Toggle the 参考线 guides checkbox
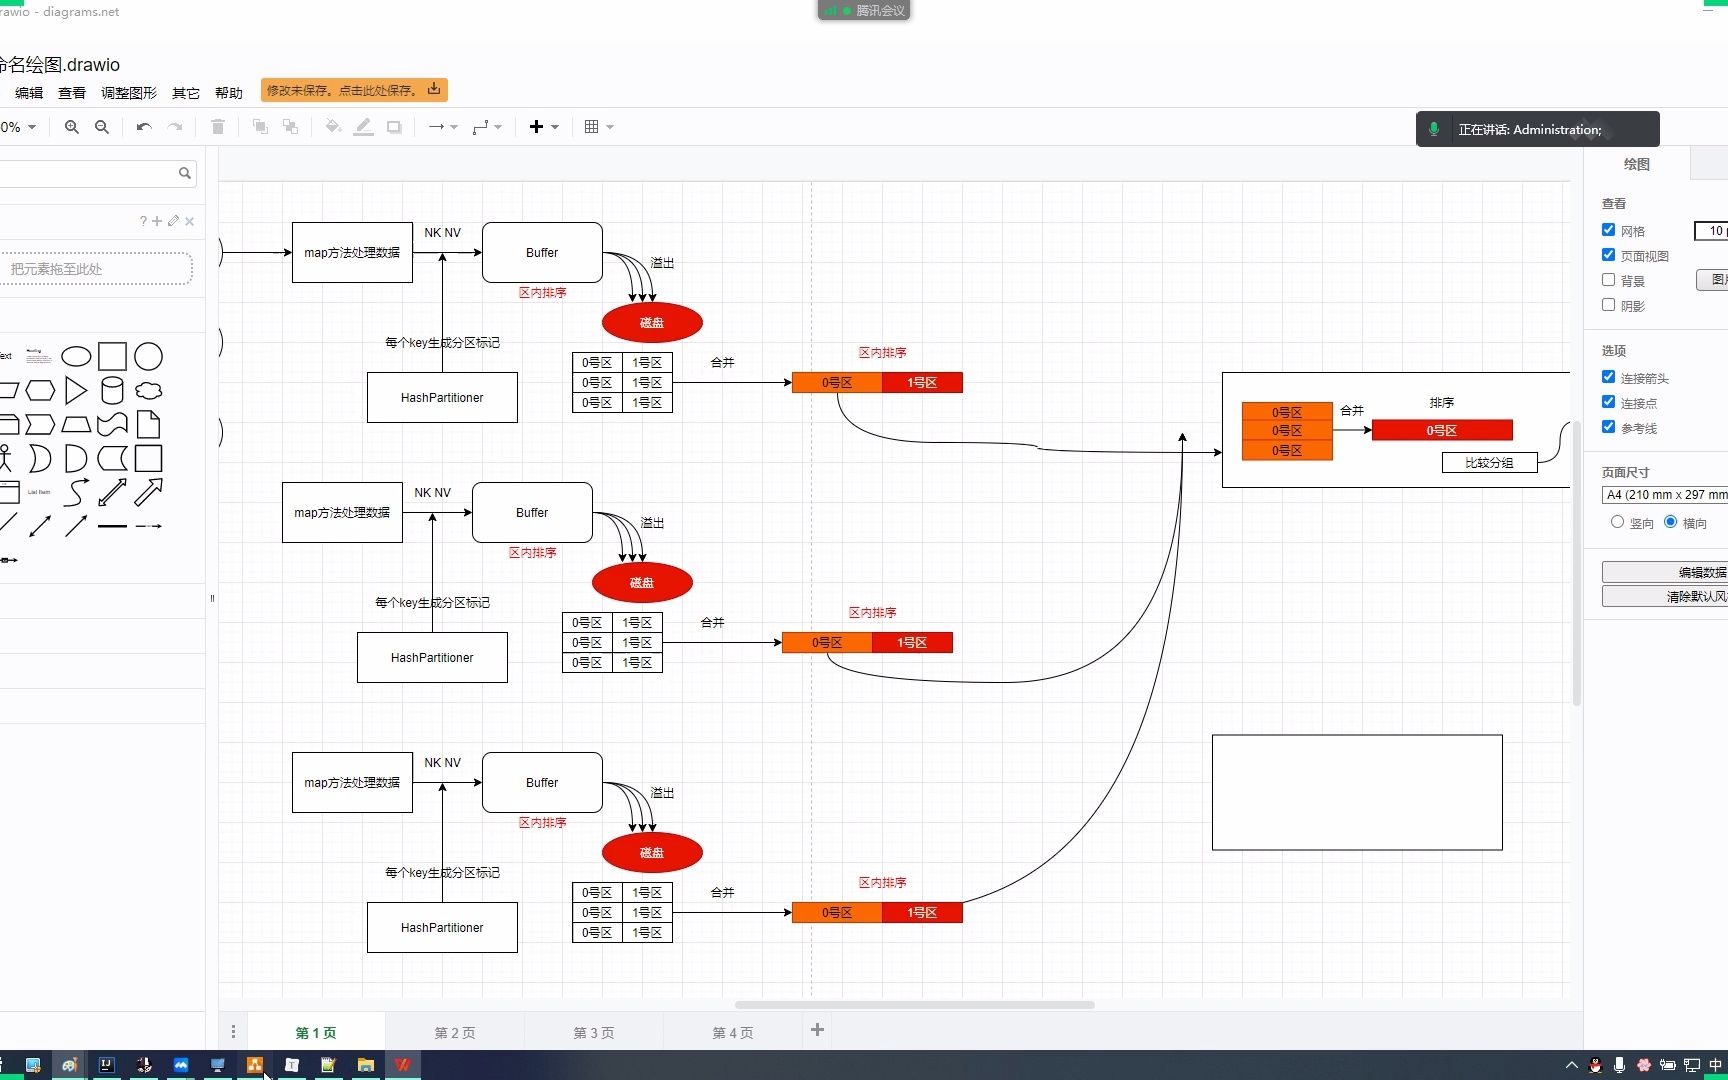The width and height of the screenshot is (1728, 1080). tap(1608, 427)
